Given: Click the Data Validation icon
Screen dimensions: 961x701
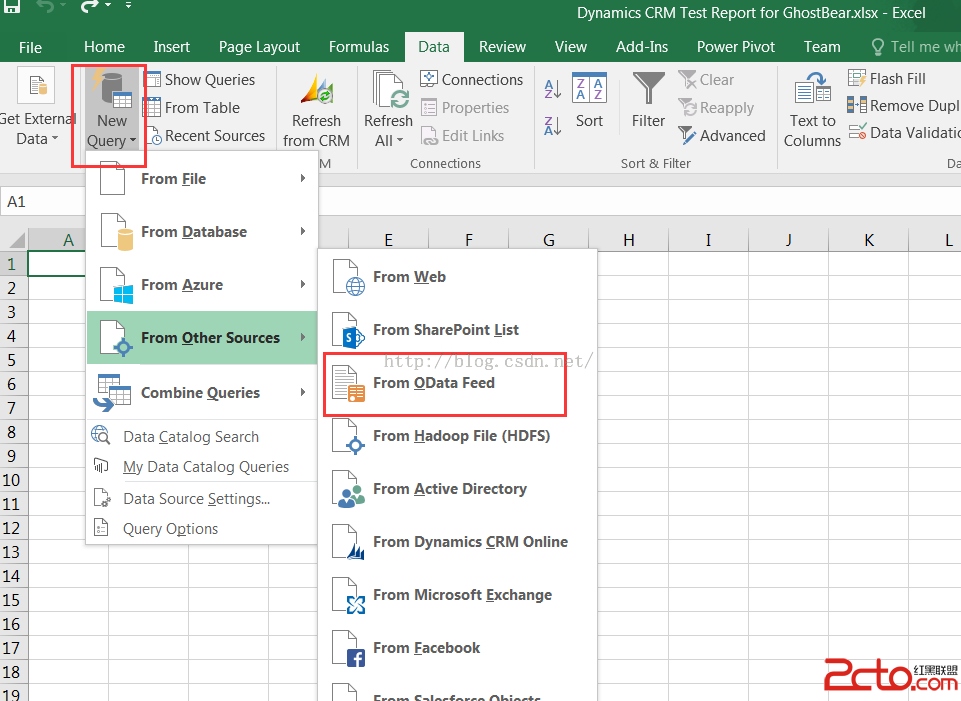Looking at the screenshot, I should point(857,132).
